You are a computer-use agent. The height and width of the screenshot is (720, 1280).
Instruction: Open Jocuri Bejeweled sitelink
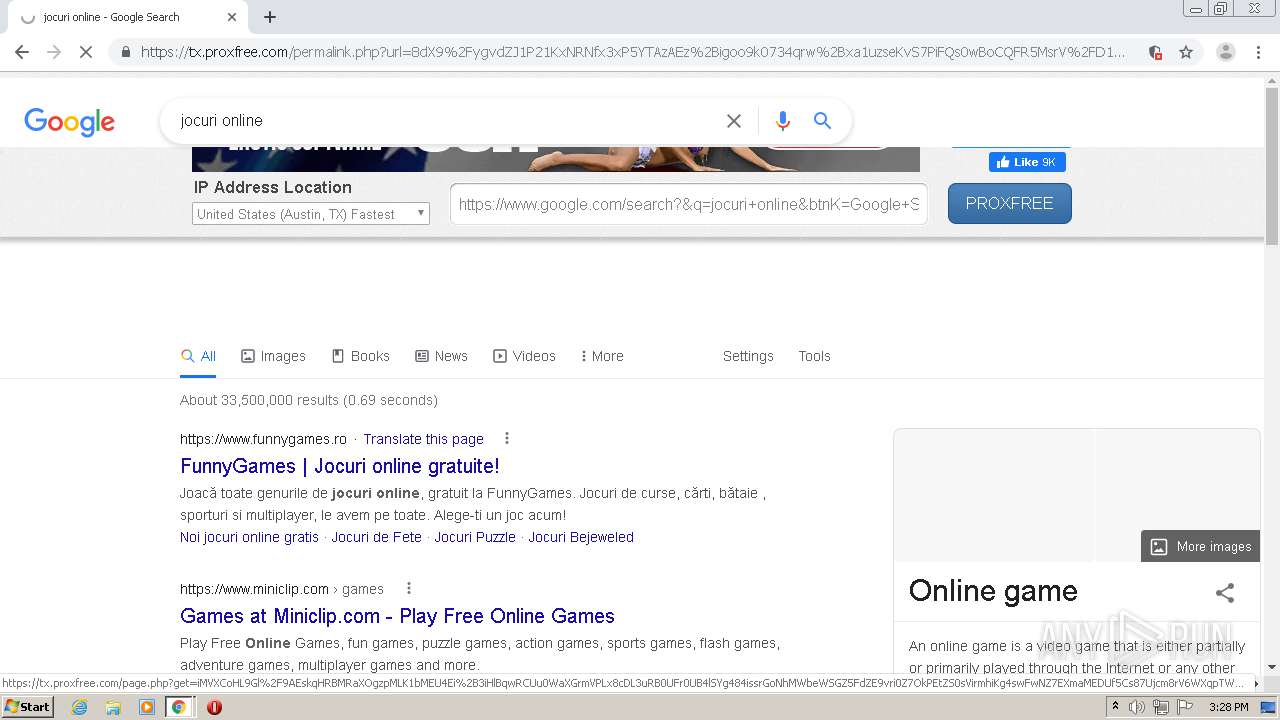coord(581,537)
